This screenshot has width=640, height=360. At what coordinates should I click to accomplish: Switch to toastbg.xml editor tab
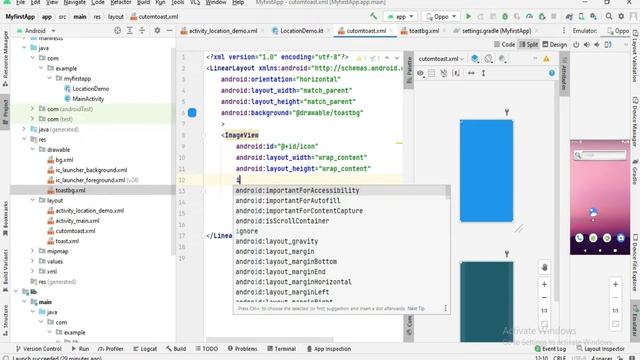(x=424, y=31)
